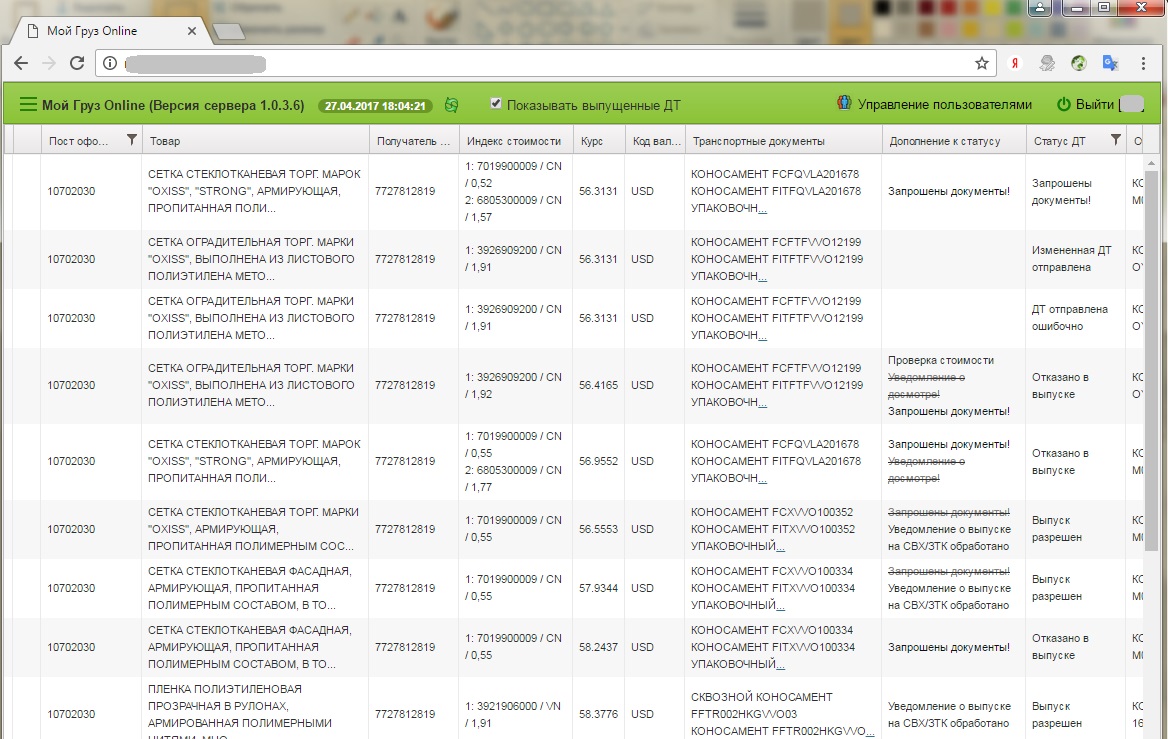Open the hamburger menu beside Мой Груз Online

tap(27, 105)
